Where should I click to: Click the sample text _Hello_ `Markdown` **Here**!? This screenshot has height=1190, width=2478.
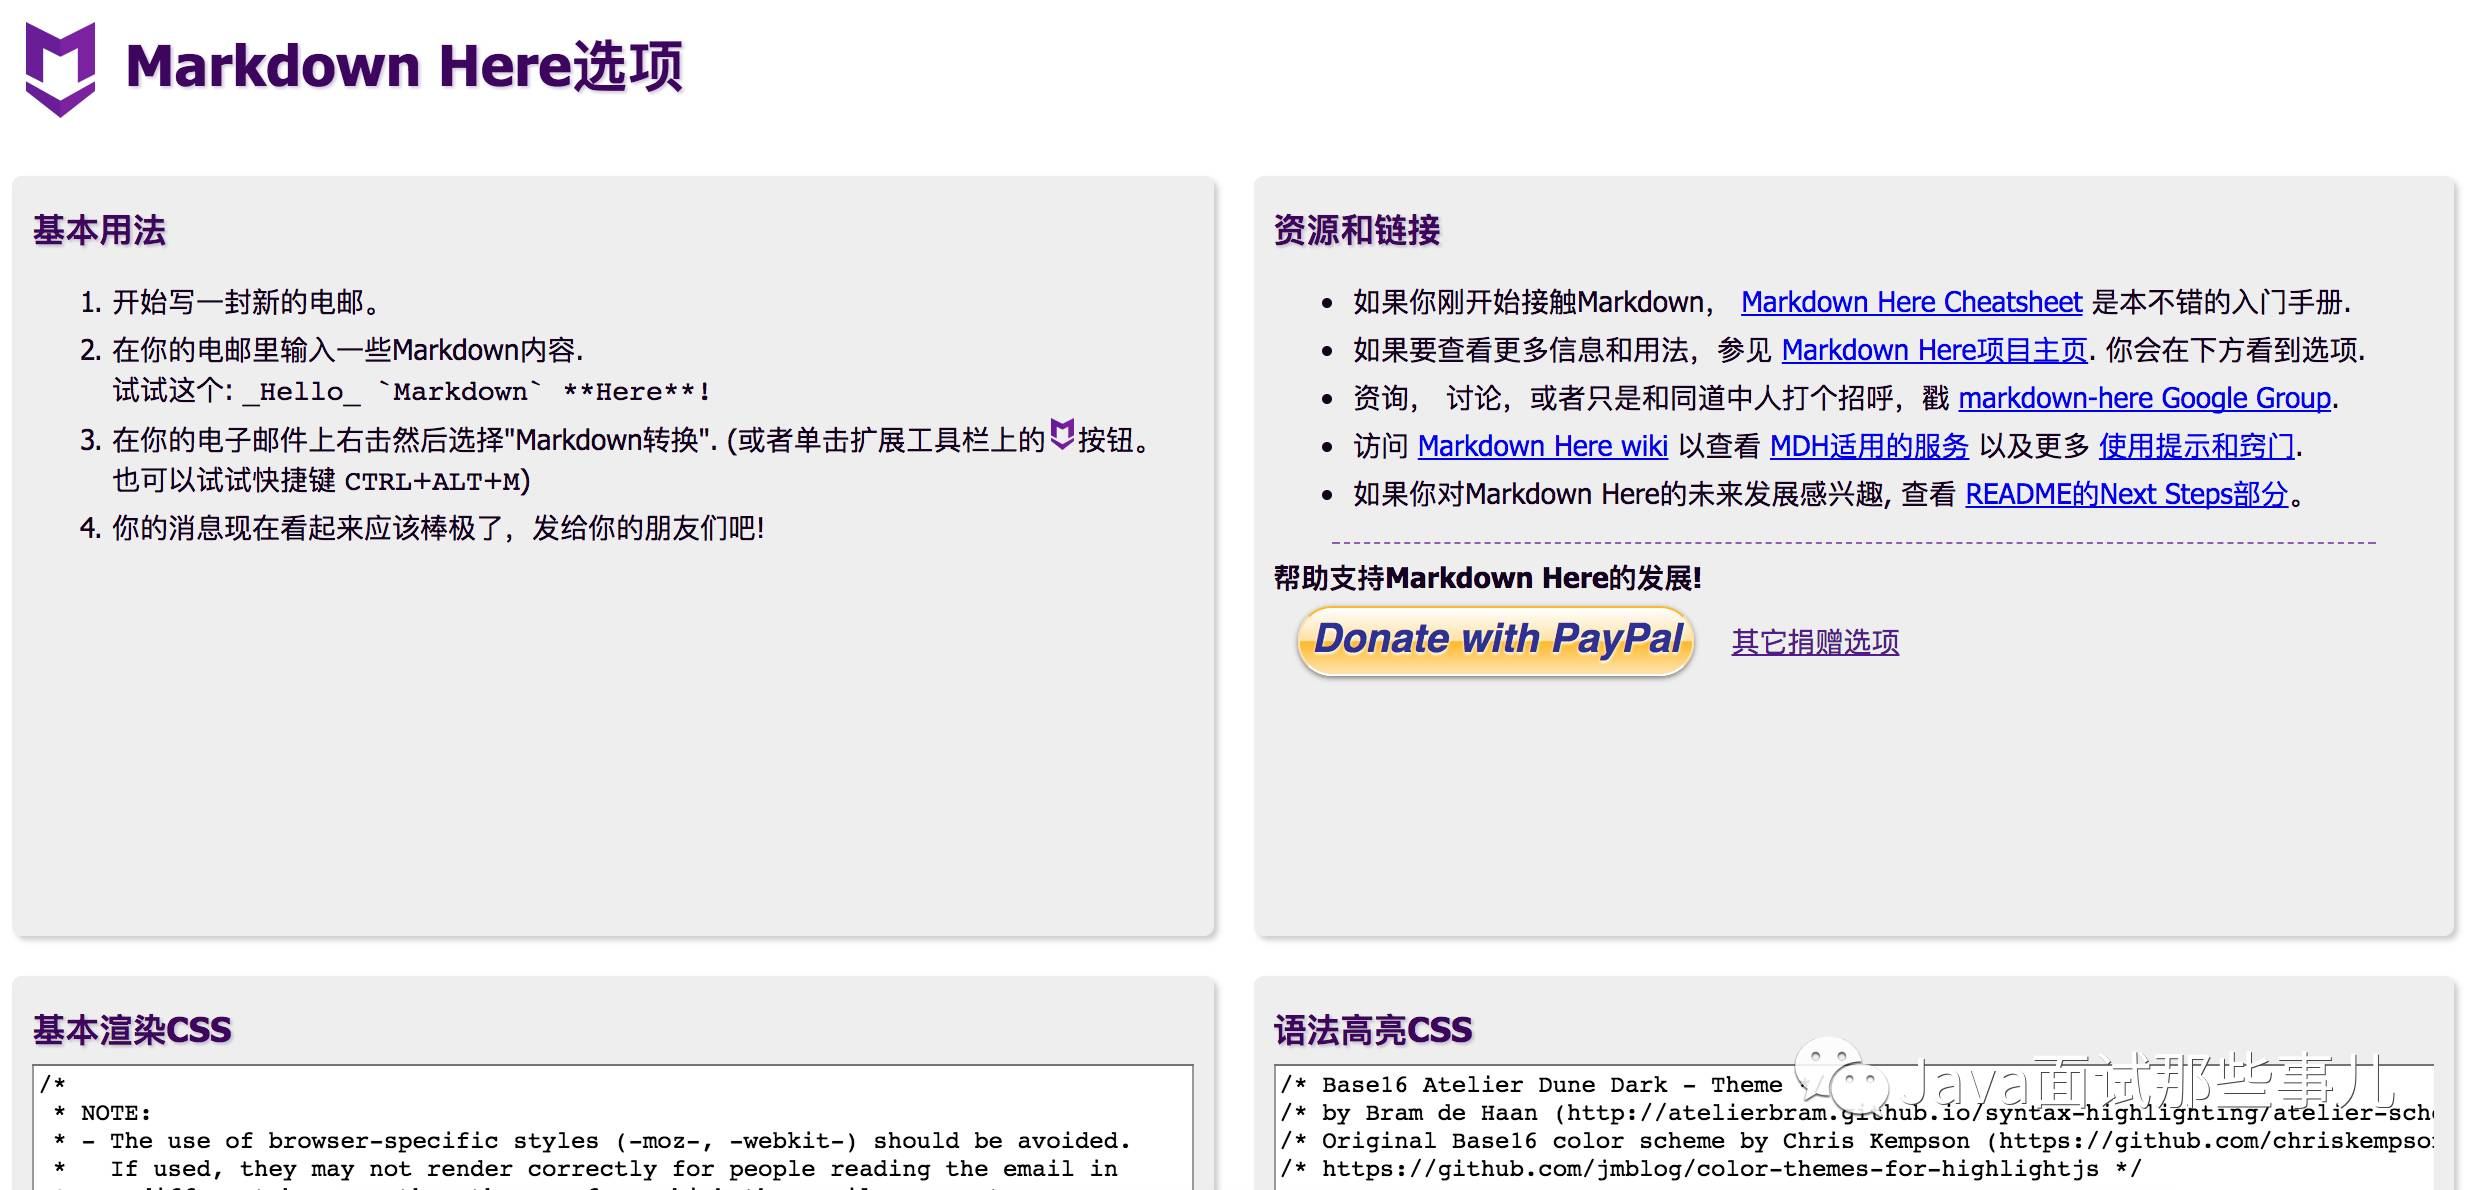[x=478, y=392]
